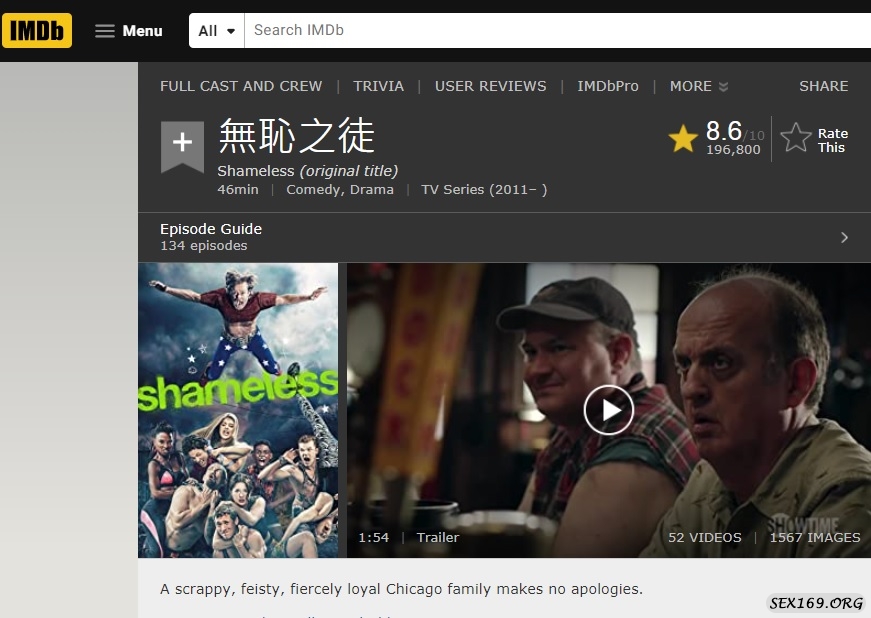Play the trailer video
Viewport: 871px width, 618px height.
(x=609, y=410)
